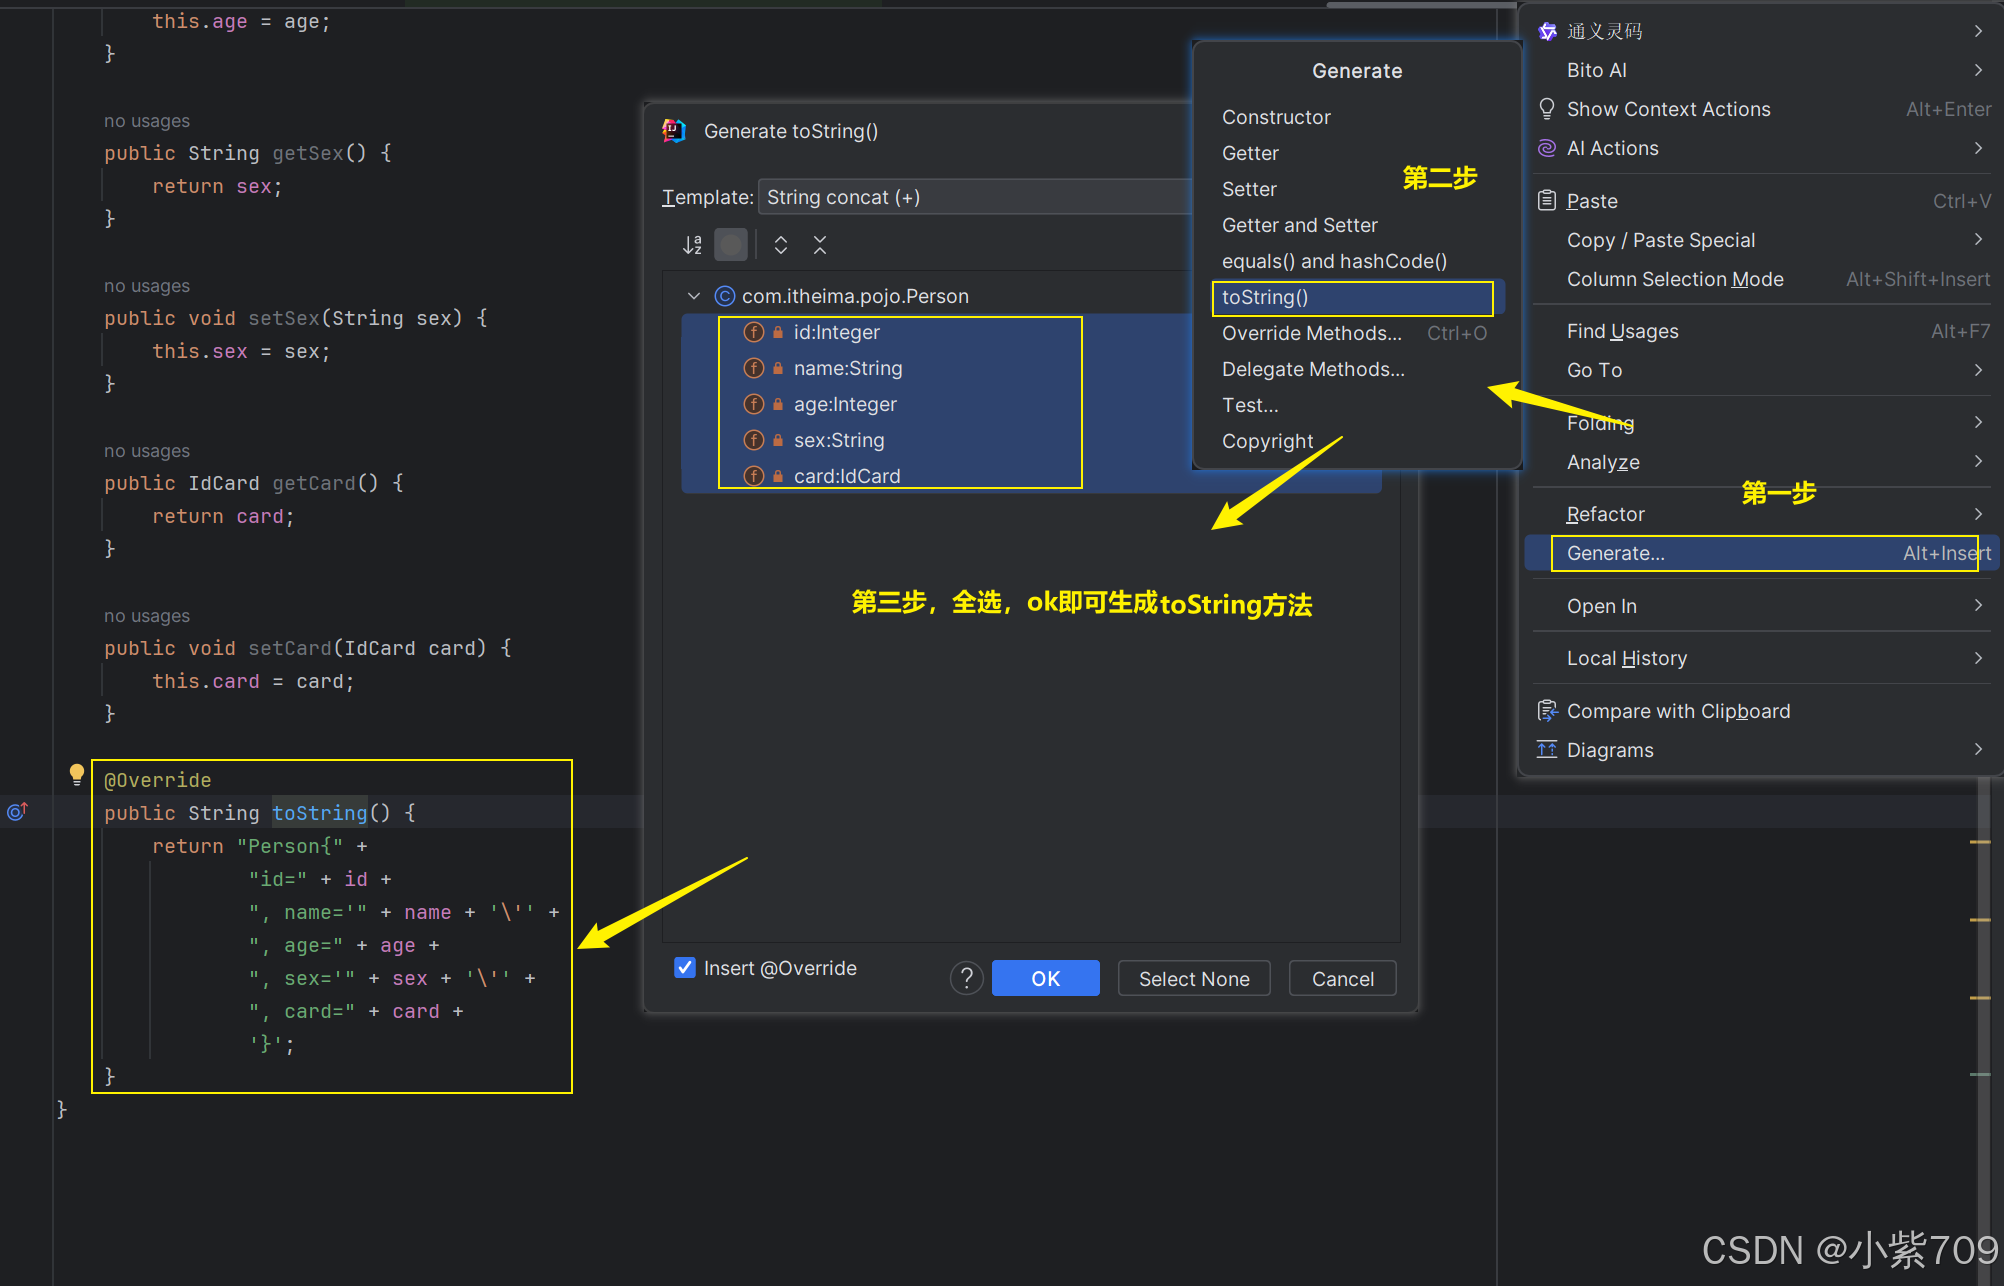Viewport: 2004px width, 1286px height.
Task: Toggle the show-classes round button in dialog toolbar
Action: click(x=731, y=245)
